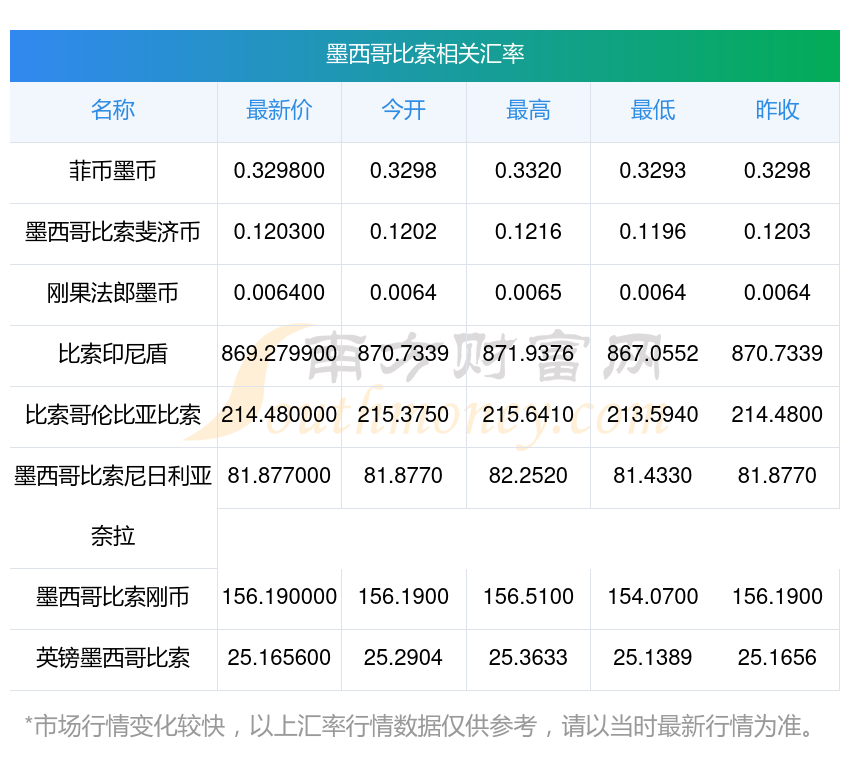Viewport: 850px width, 757px height.
Task: Click the row name 比索印尼盾
Action: [x=113, y=354]
